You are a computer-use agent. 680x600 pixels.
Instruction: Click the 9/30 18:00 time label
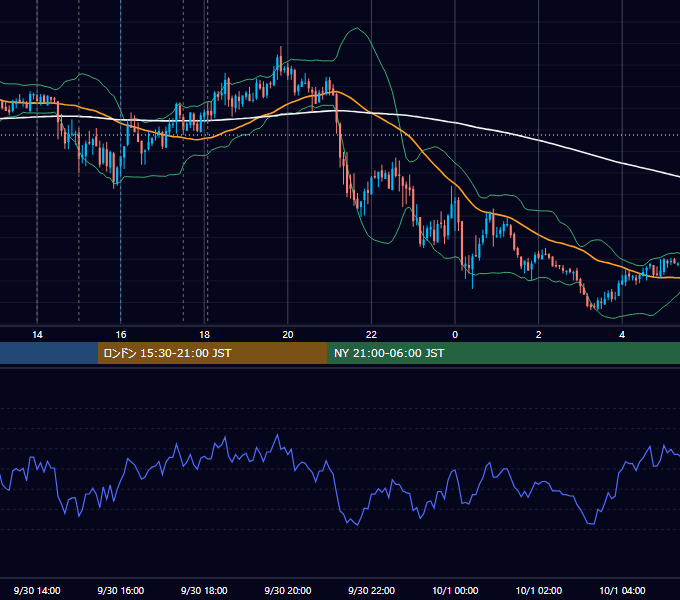[204, 590]
